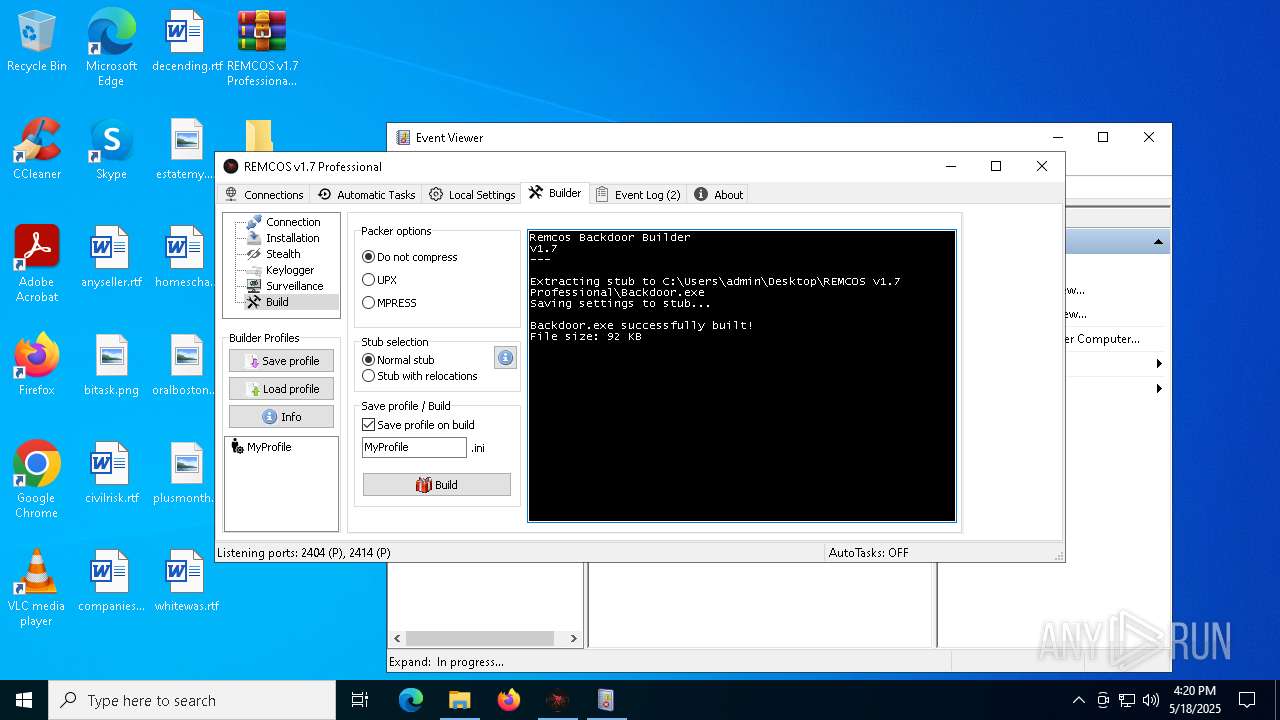This screenshot has width=1280, height=720.
Task: Click the Info button under Builder Profiles
Action: [x=281, y=417]
